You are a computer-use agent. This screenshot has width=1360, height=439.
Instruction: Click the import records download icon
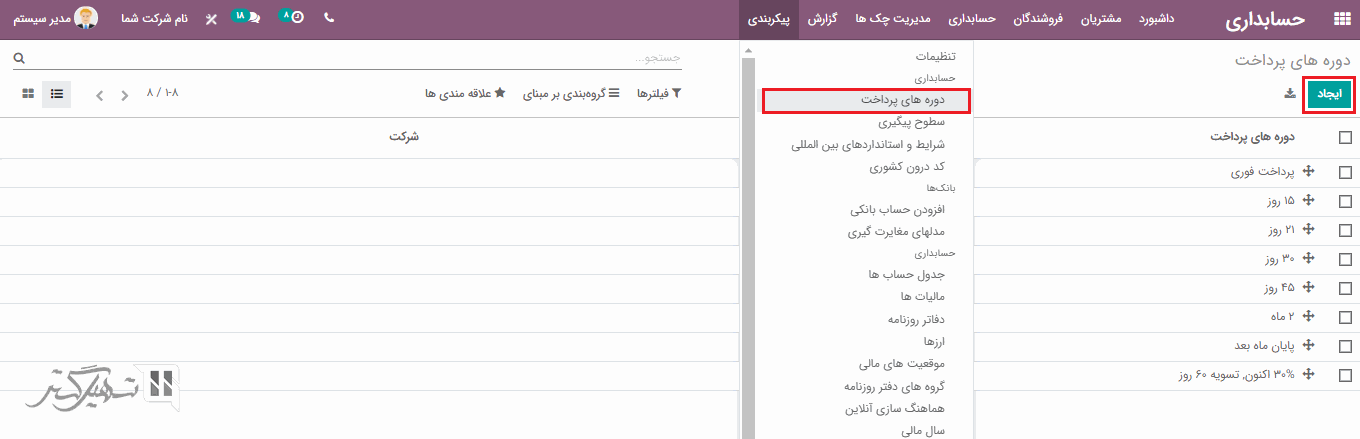[1290, 93]
